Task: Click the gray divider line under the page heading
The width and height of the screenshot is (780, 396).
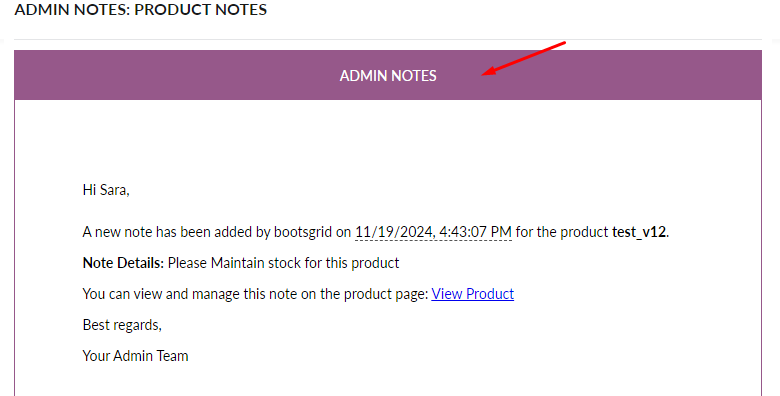Action: point(388,39)
